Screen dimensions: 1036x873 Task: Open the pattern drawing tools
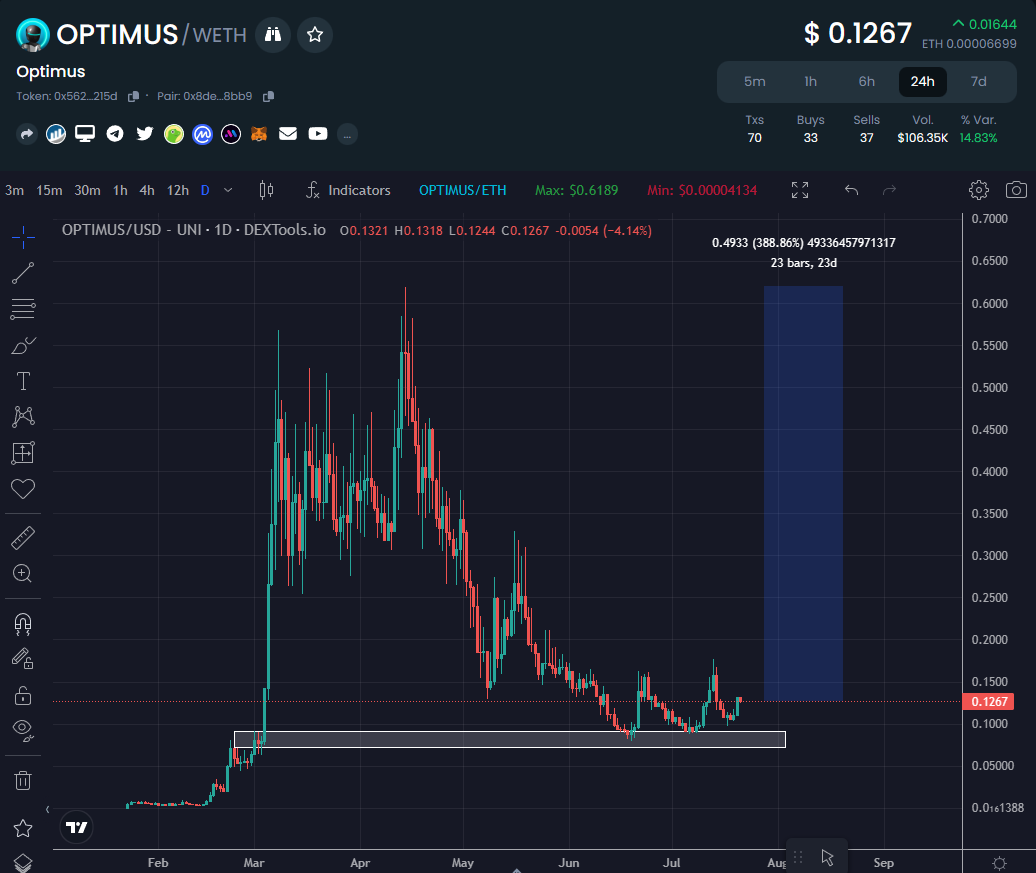point(23,416)
